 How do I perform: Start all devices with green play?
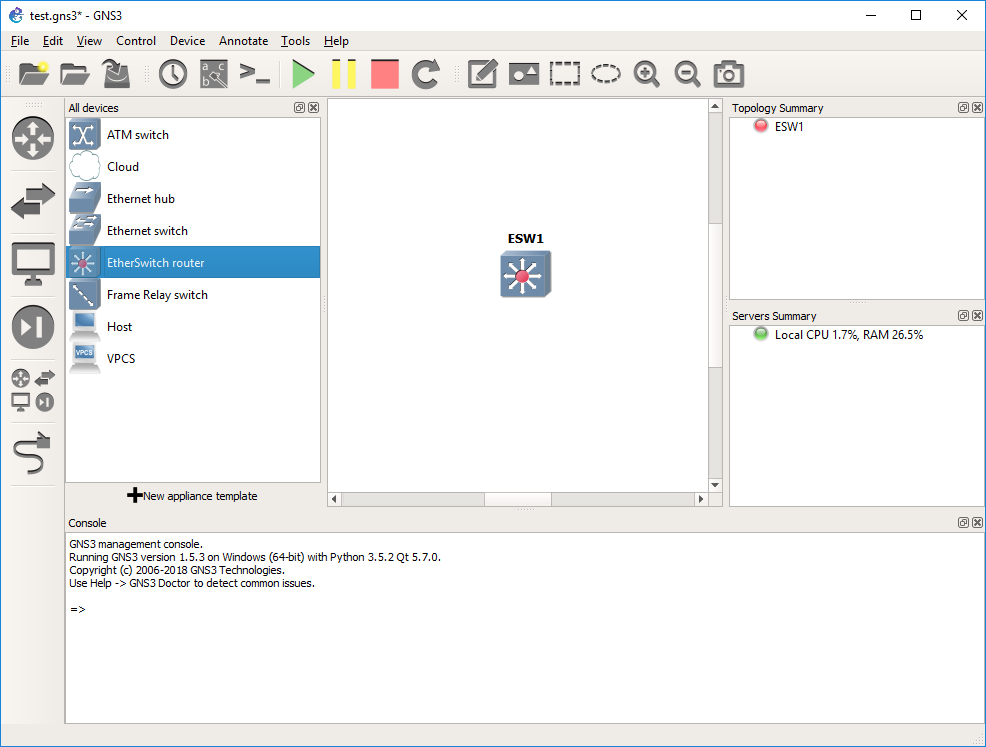click(x=303, y=74)
